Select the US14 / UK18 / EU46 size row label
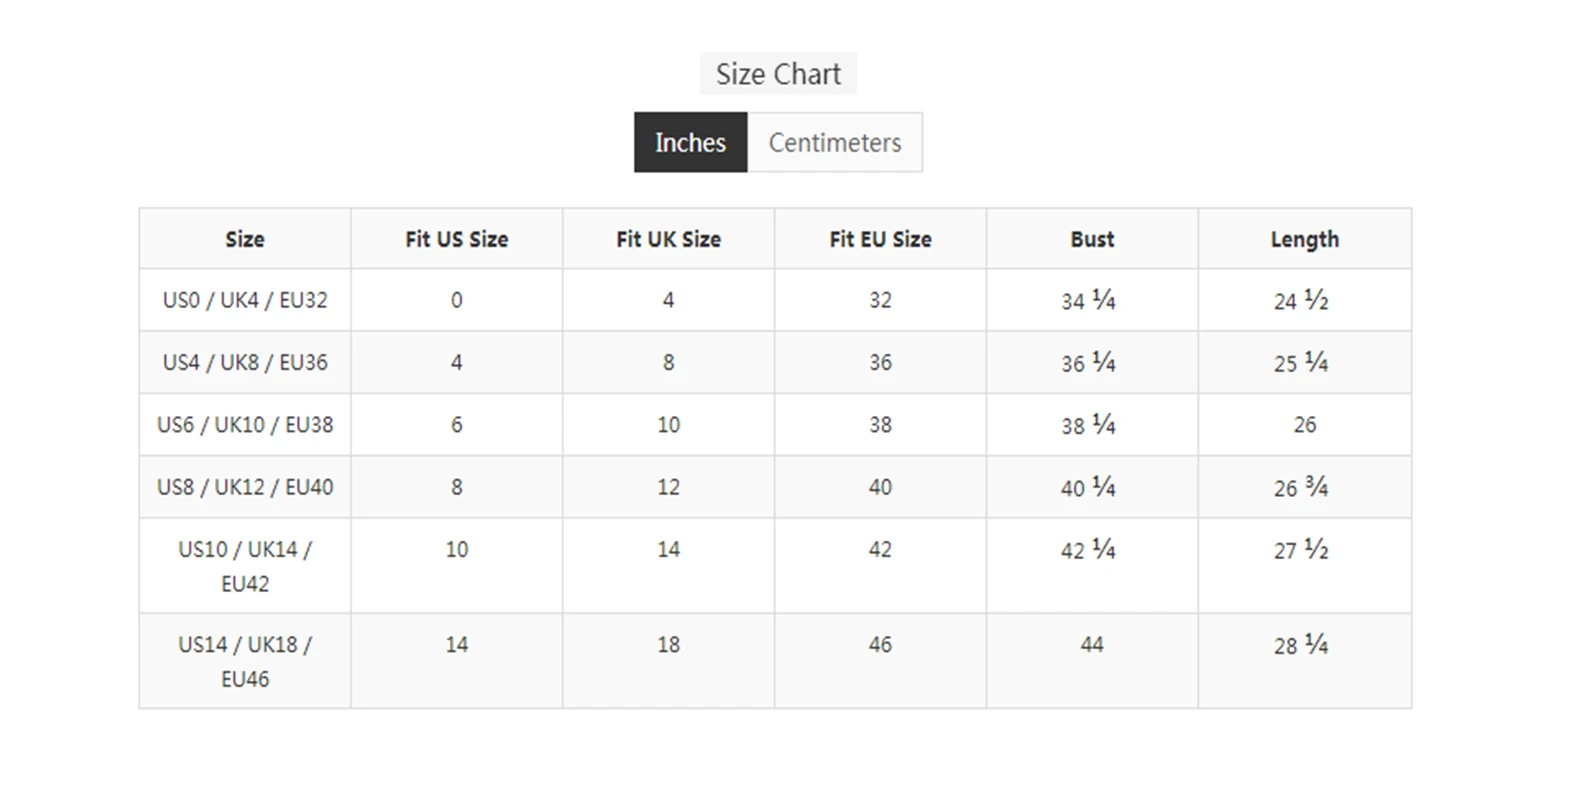The image size is (1588, 808). pyautogui.click(x=245, y=661)
